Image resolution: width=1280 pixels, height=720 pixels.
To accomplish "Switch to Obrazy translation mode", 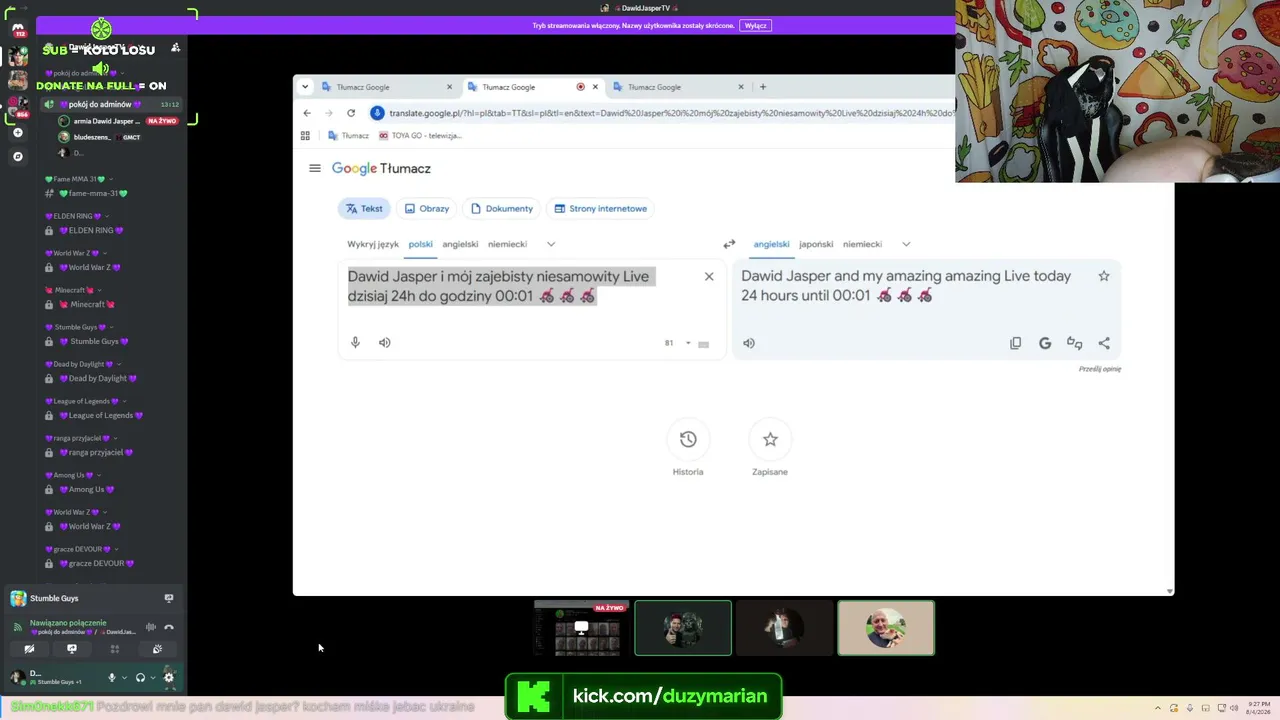I will click(x=426, y=209).
